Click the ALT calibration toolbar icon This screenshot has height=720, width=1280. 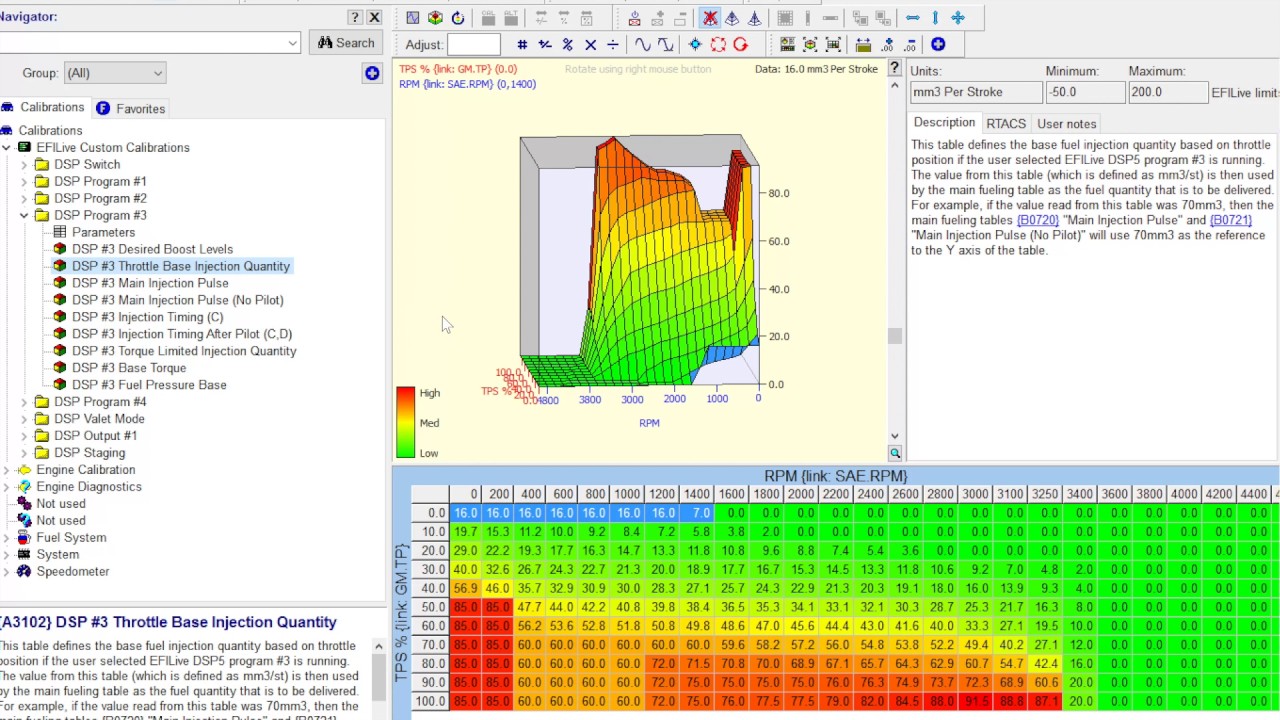pyautogui.click(x=511, y=18)
